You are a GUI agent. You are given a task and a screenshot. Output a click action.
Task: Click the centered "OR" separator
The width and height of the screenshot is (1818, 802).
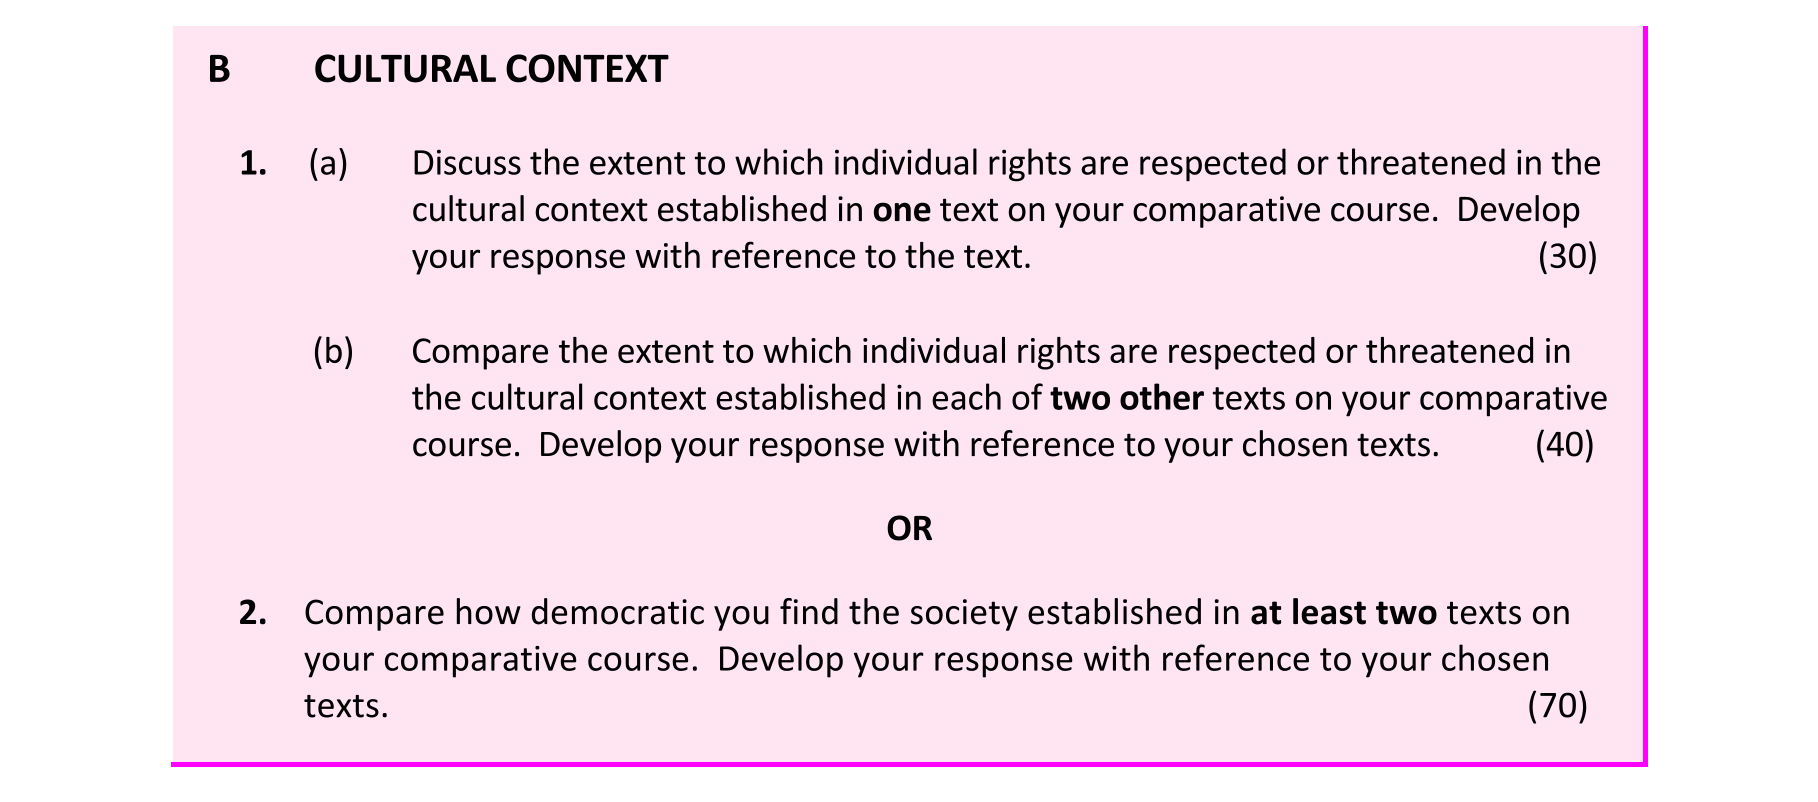(x=909, y=528)
